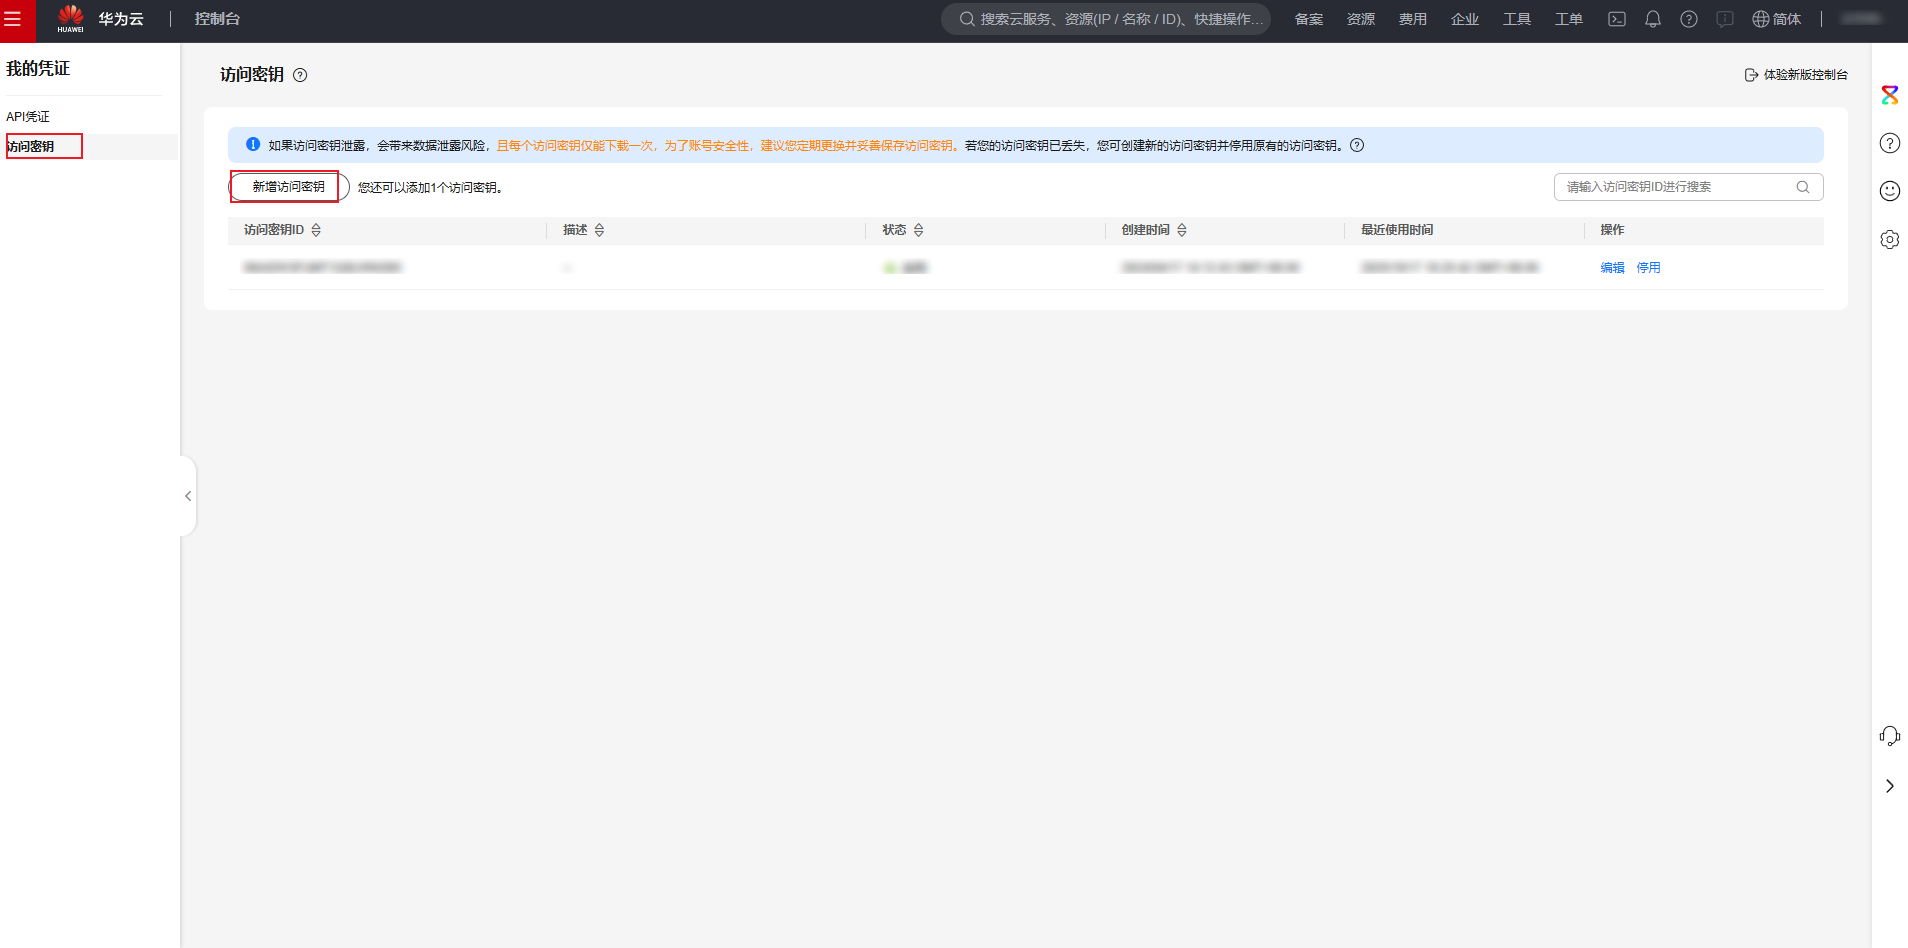Expand the right side toolbar arrow
This screenshot has height=948, width=1908.
[x=1889, y=786]
